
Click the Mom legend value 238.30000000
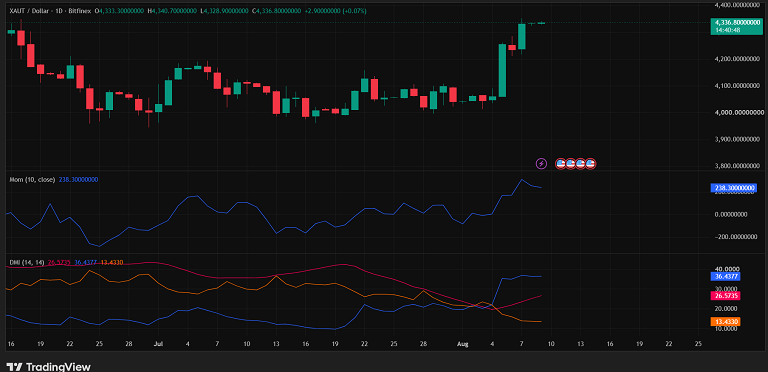[x=78, y=180]
